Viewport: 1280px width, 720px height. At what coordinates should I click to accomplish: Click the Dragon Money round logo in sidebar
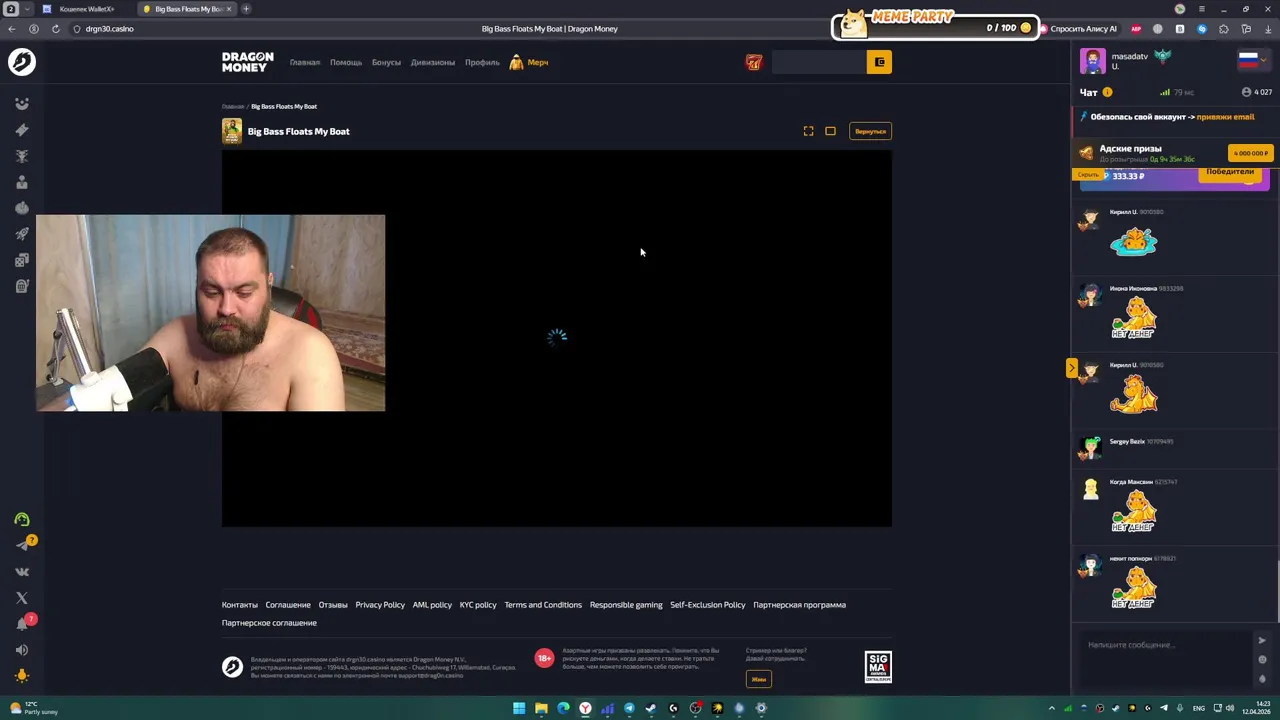(21, 62)
